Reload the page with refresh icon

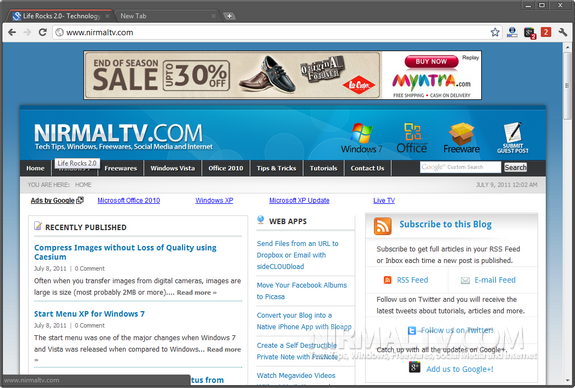[x=43, y=32]
